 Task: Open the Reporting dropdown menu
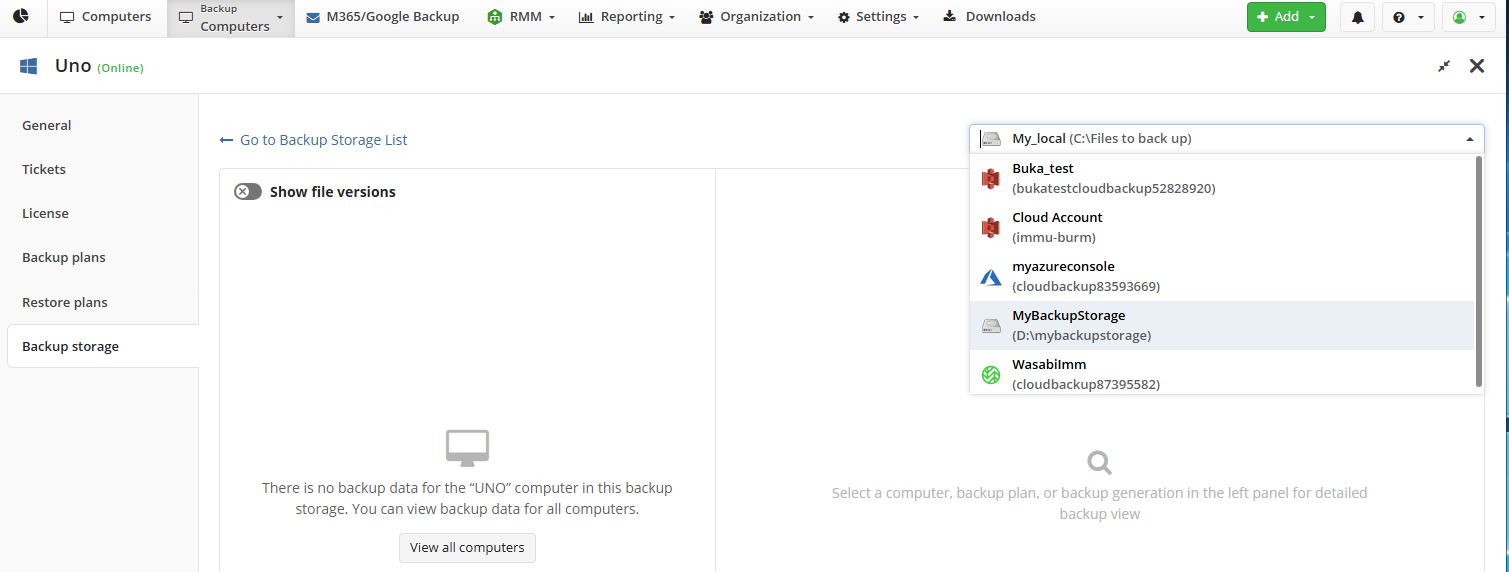coord(626,17)
